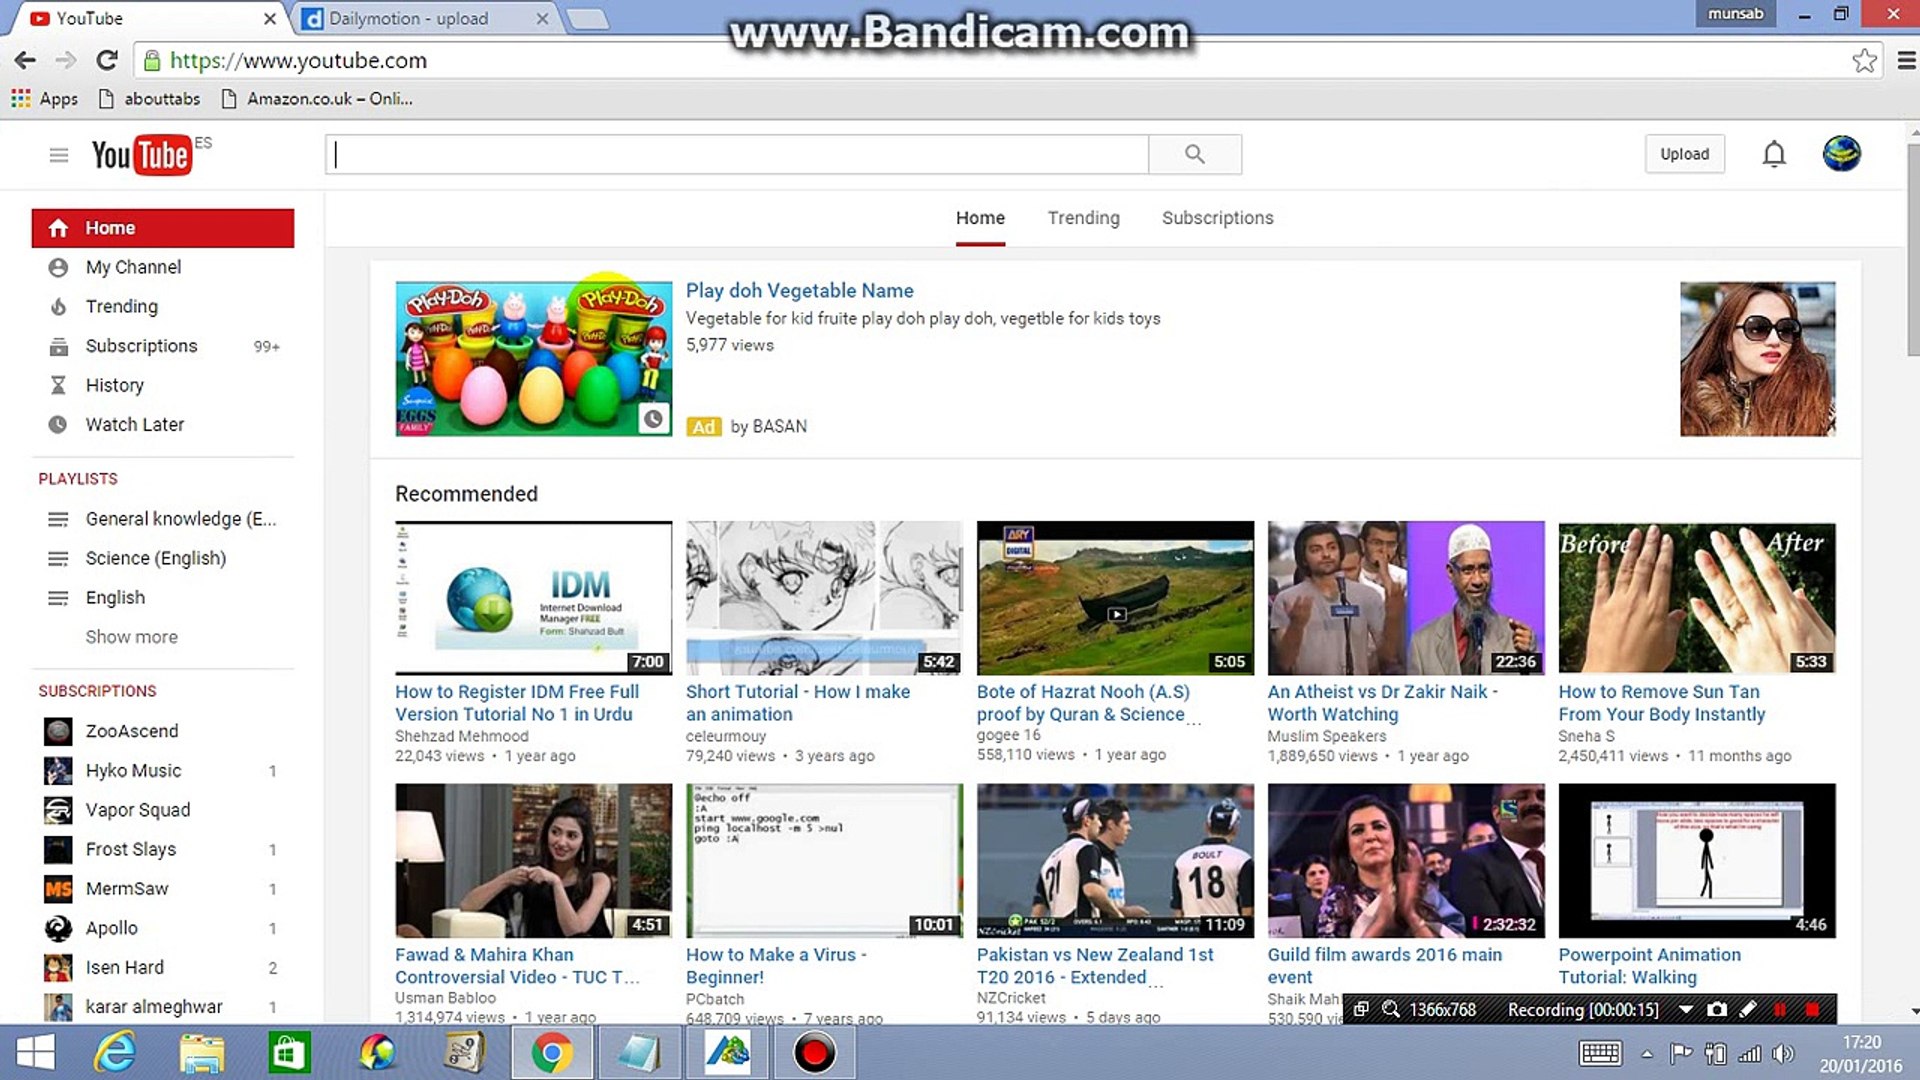Open the account avatar menu
Screen dimensions: 1920x1080
[x=1841, y=154]
